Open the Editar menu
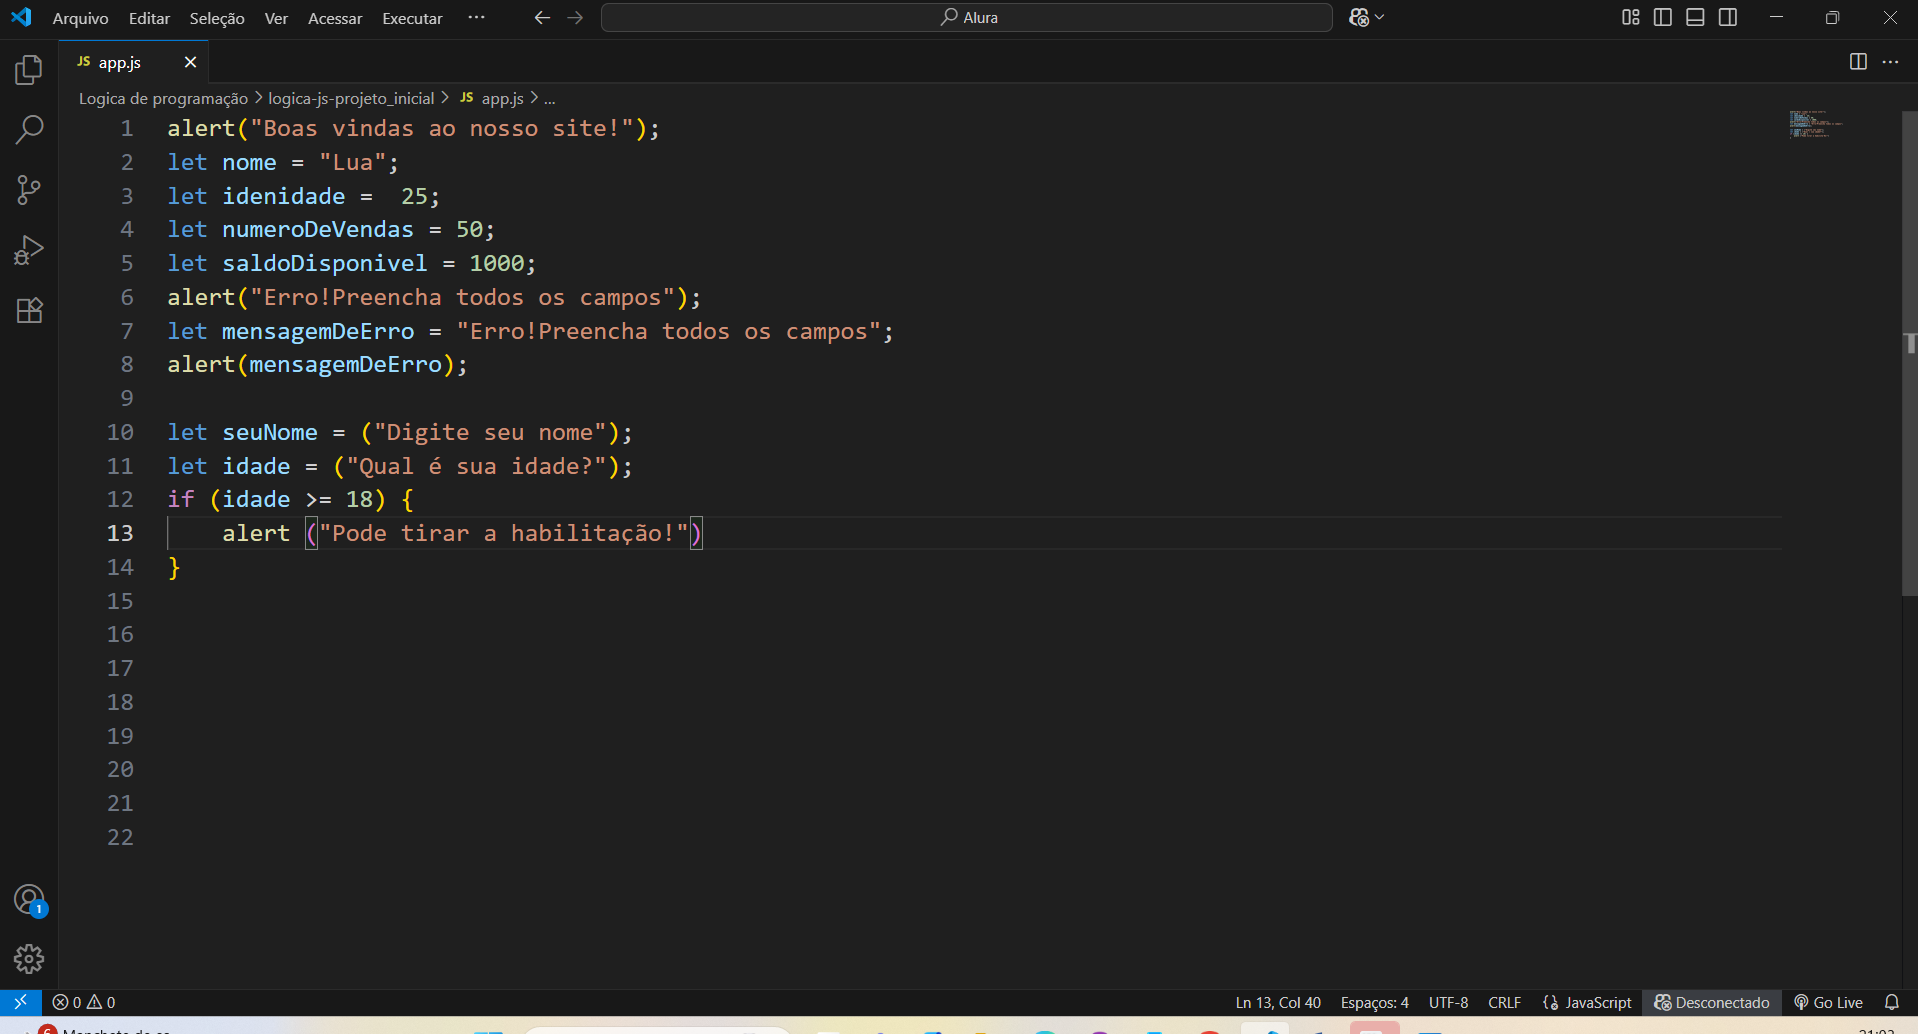 (x=149, y=18)
